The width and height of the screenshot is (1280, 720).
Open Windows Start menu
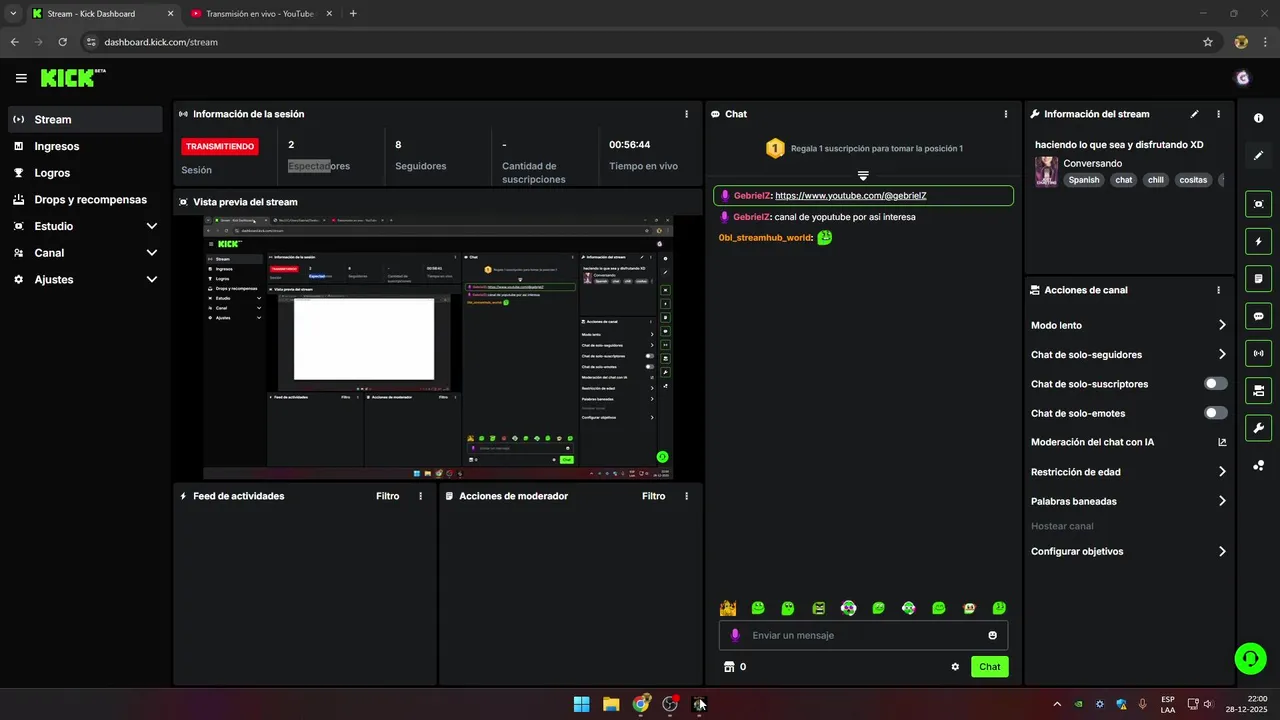point(581,704)
